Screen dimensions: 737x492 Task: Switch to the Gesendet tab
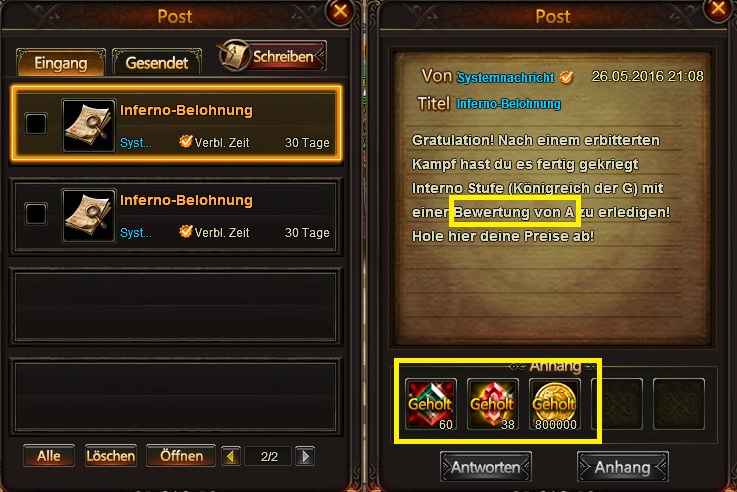pyautogui.click(x=157, y=63)
